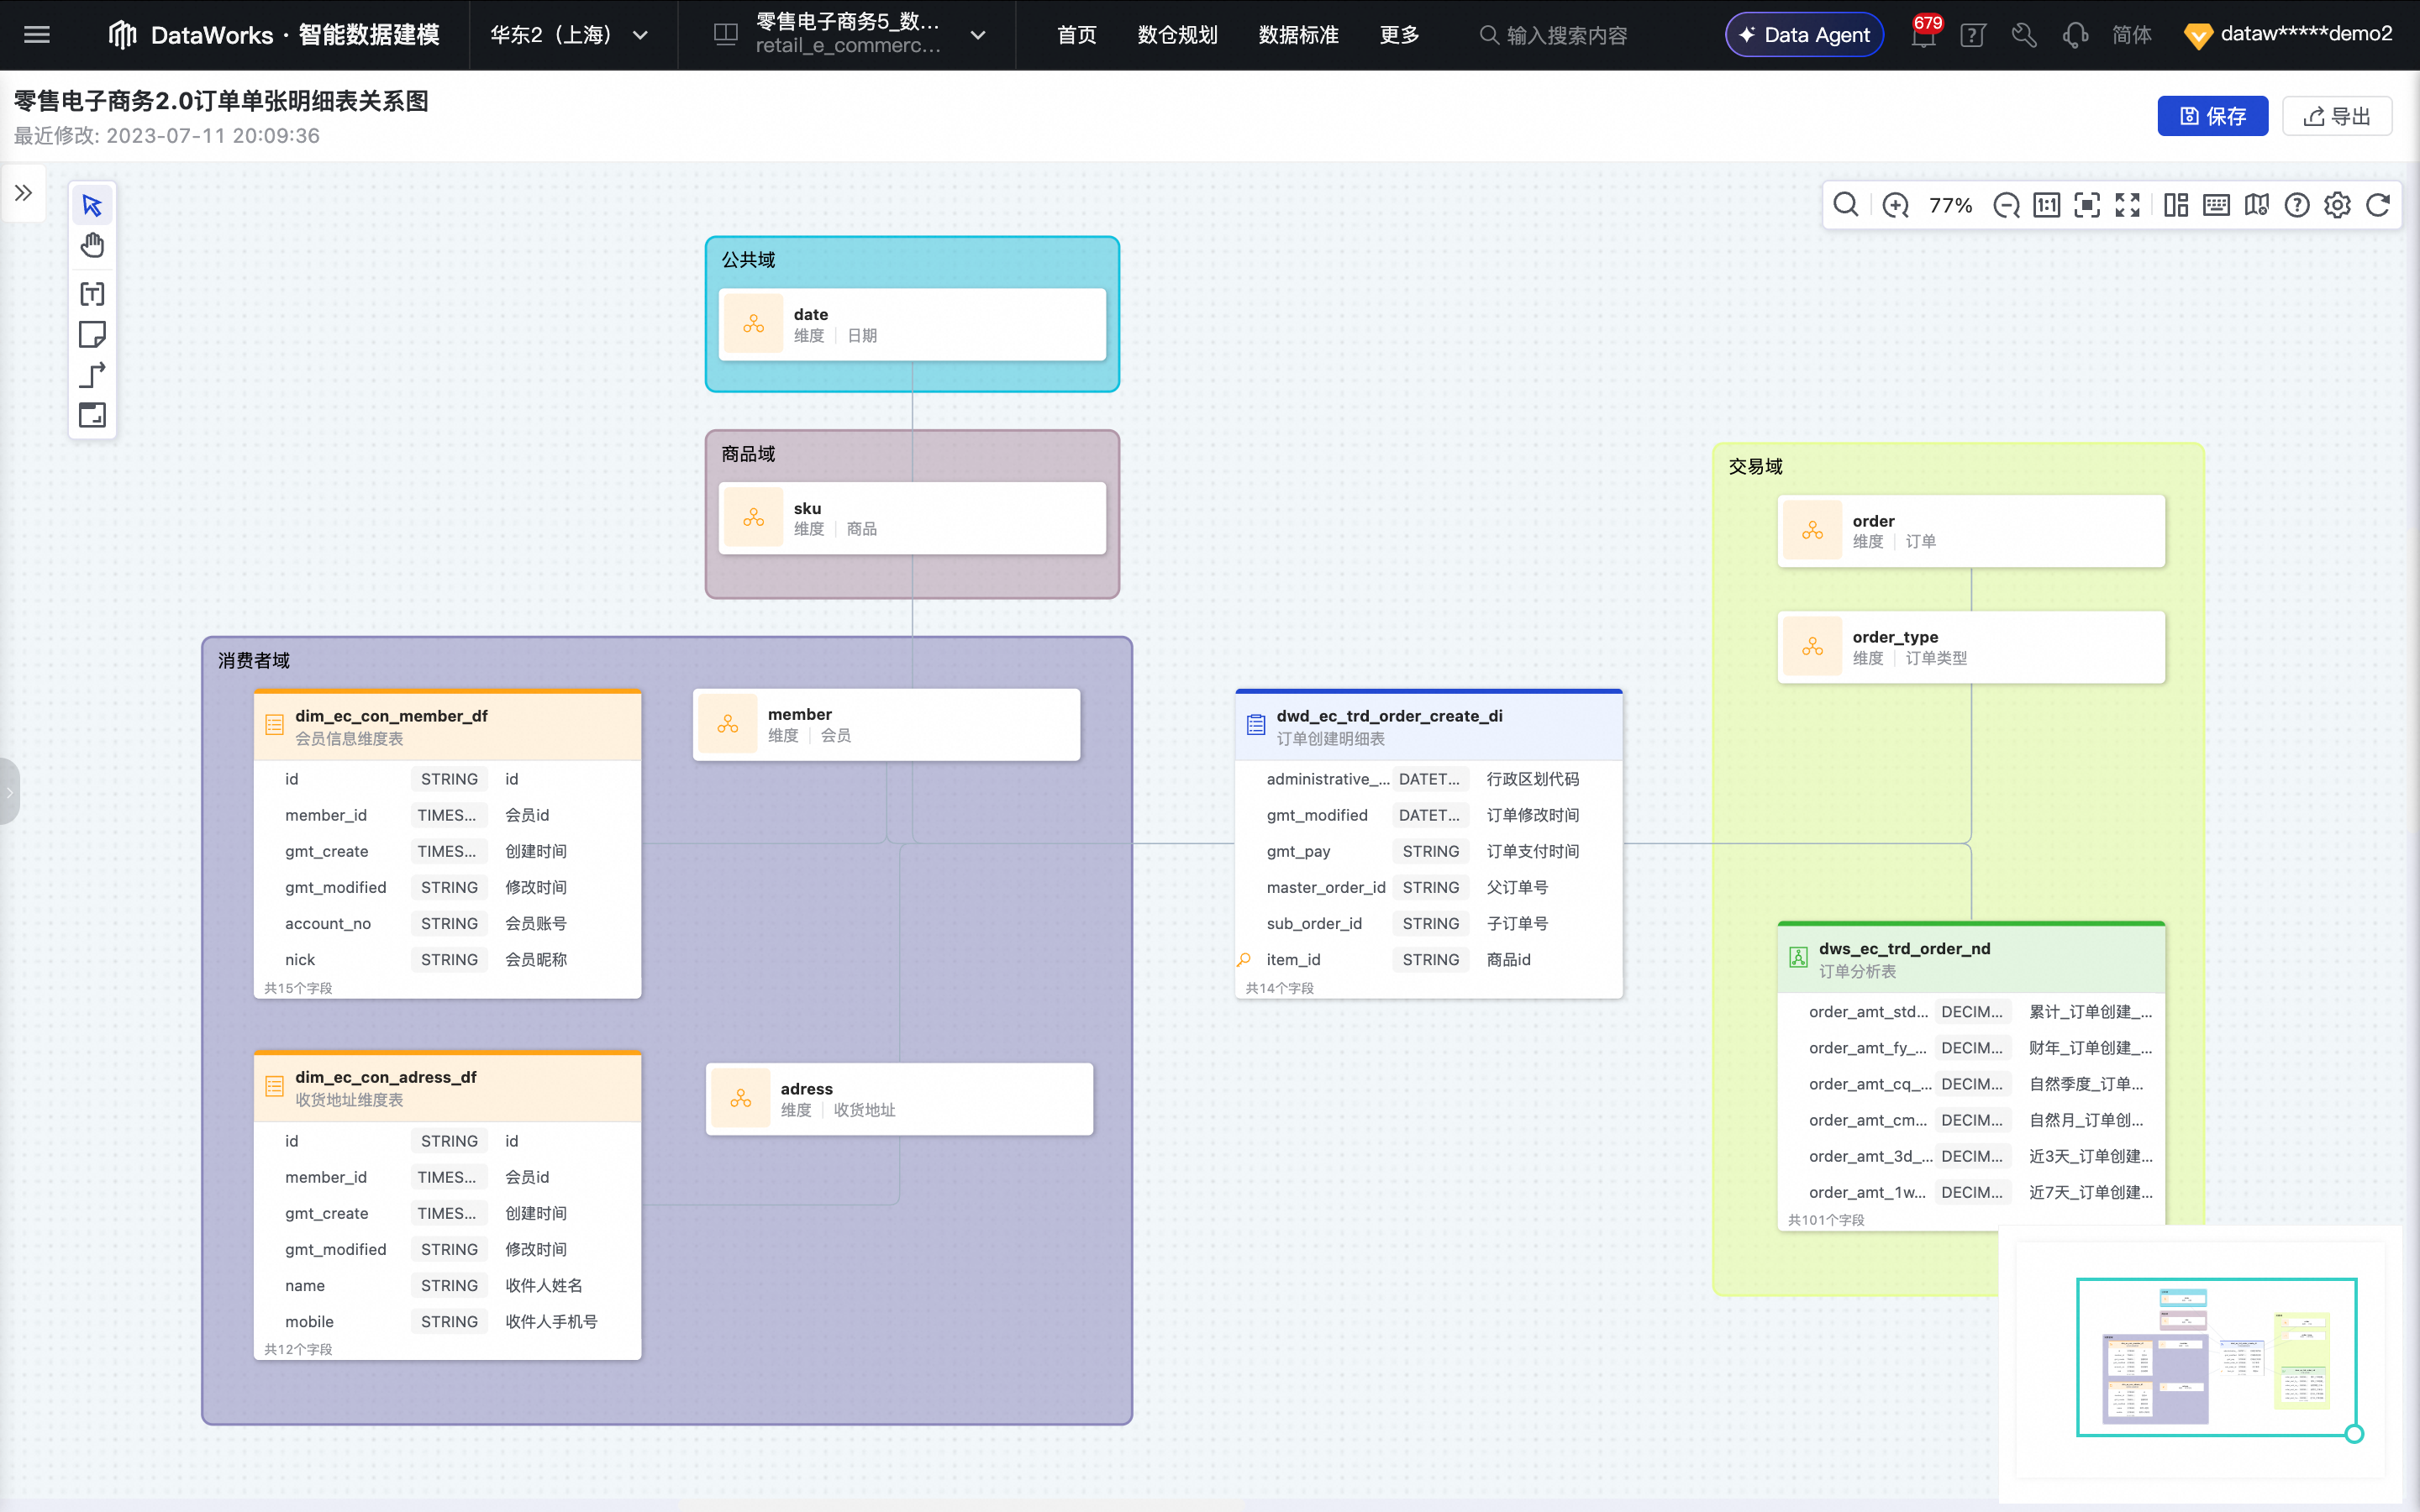Open notifications bell with 679 badge
2420x1512 pixels.
pyautogui.click(x=1923, y=35)
